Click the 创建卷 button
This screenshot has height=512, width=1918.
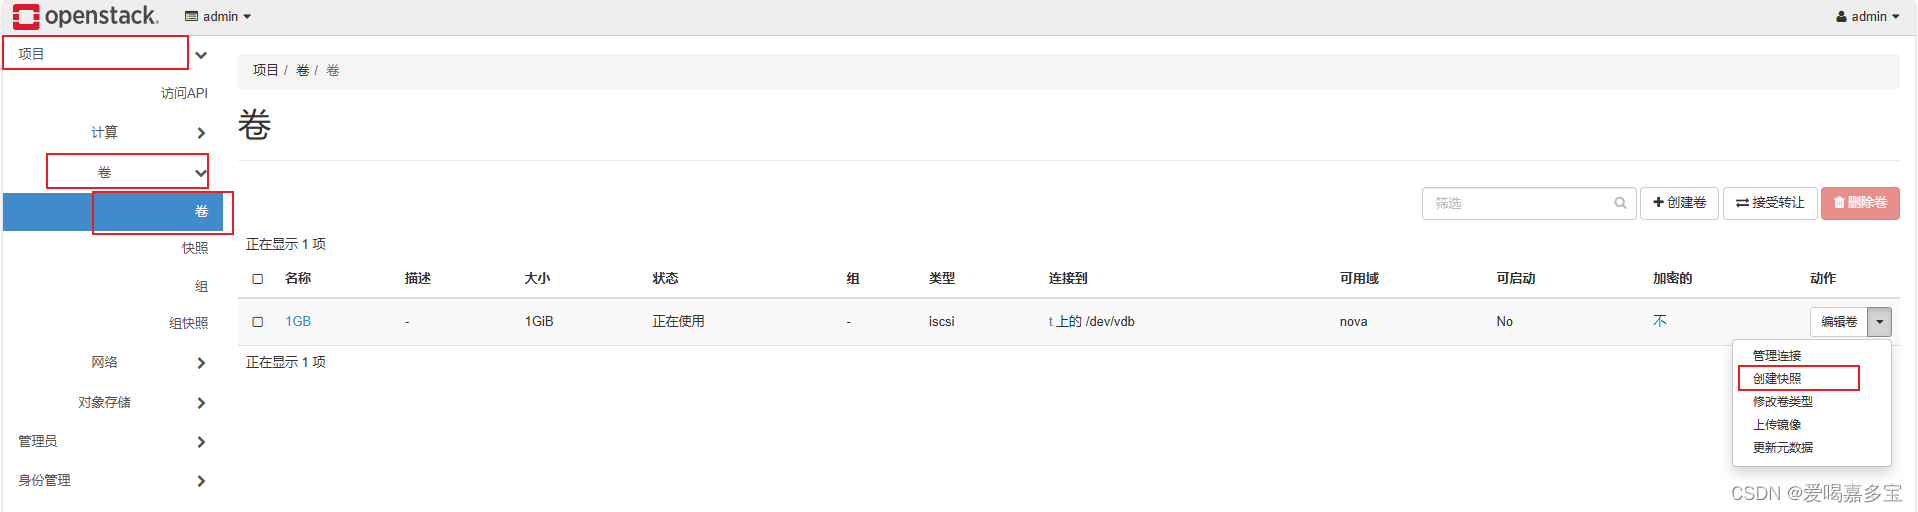pos(1679,203)
